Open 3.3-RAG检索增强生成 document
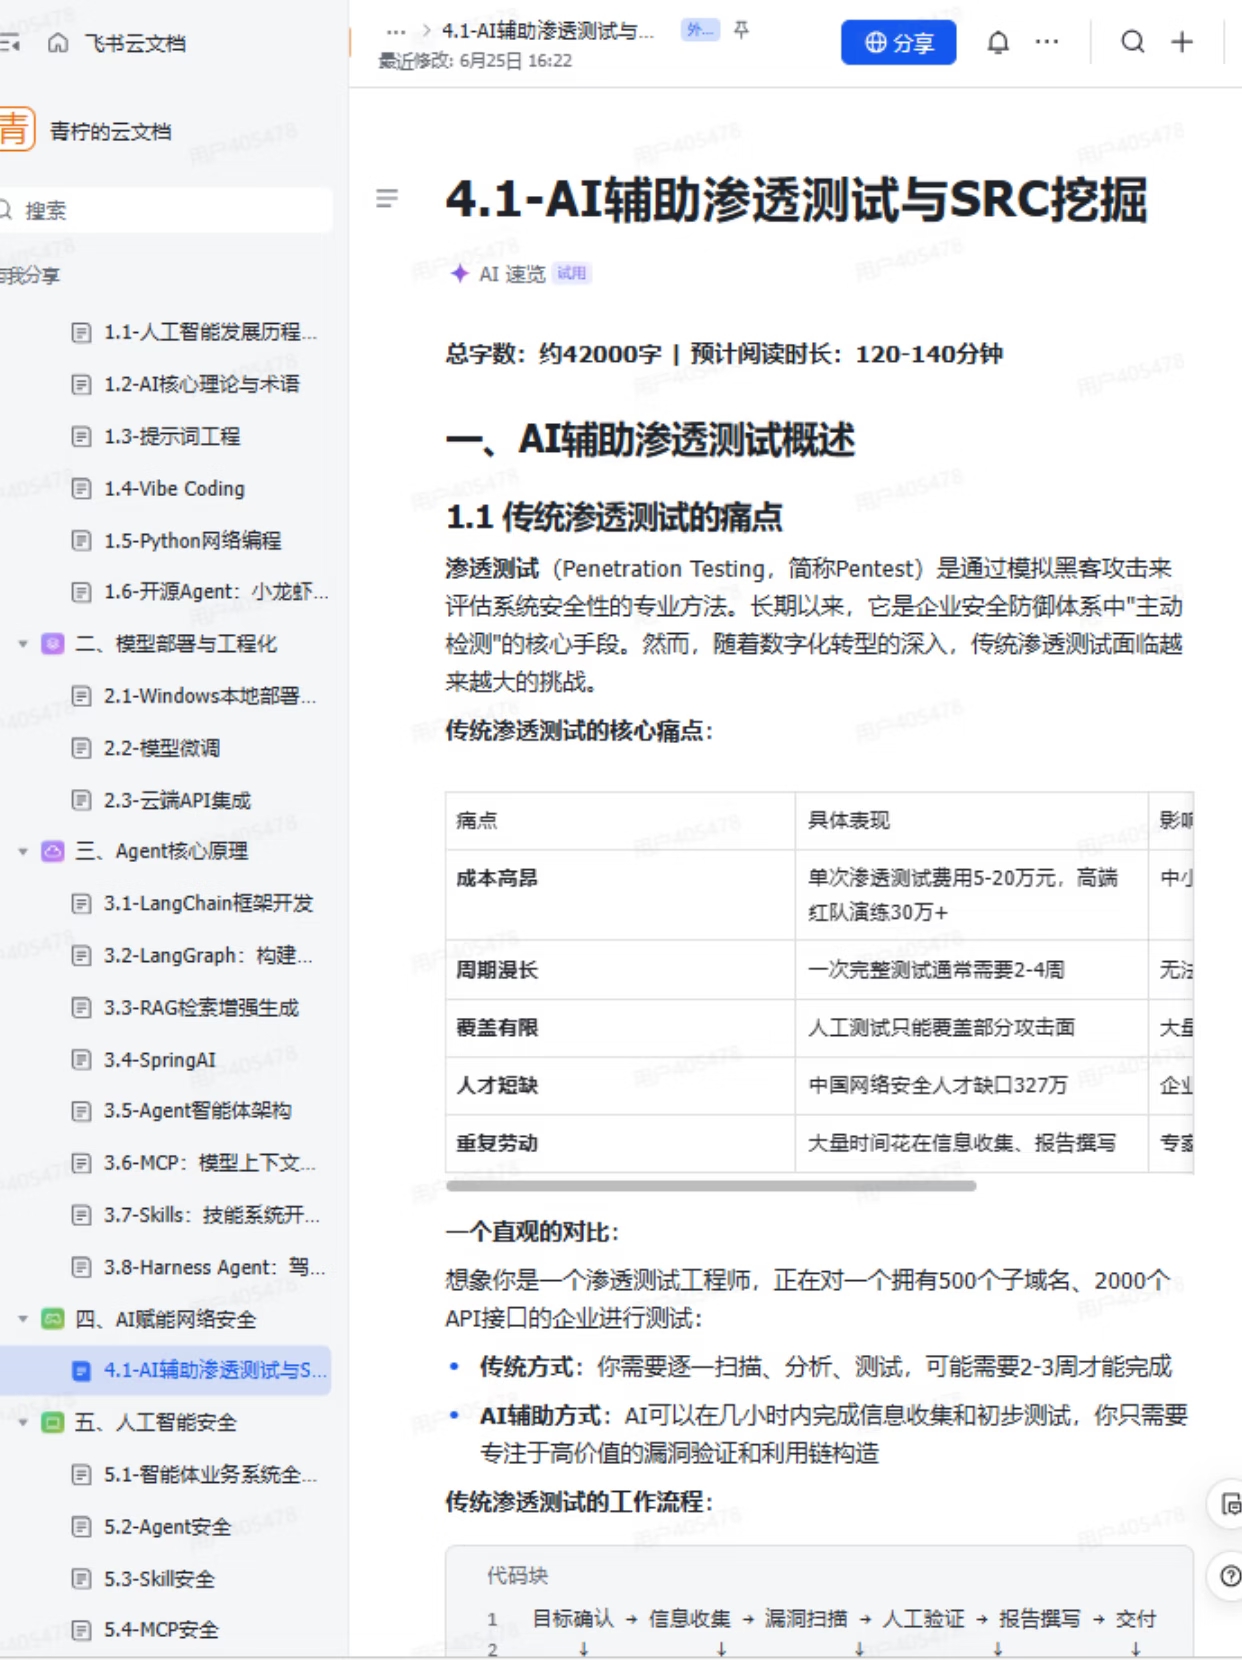 pyautogui.click(x=200, y=1007)
